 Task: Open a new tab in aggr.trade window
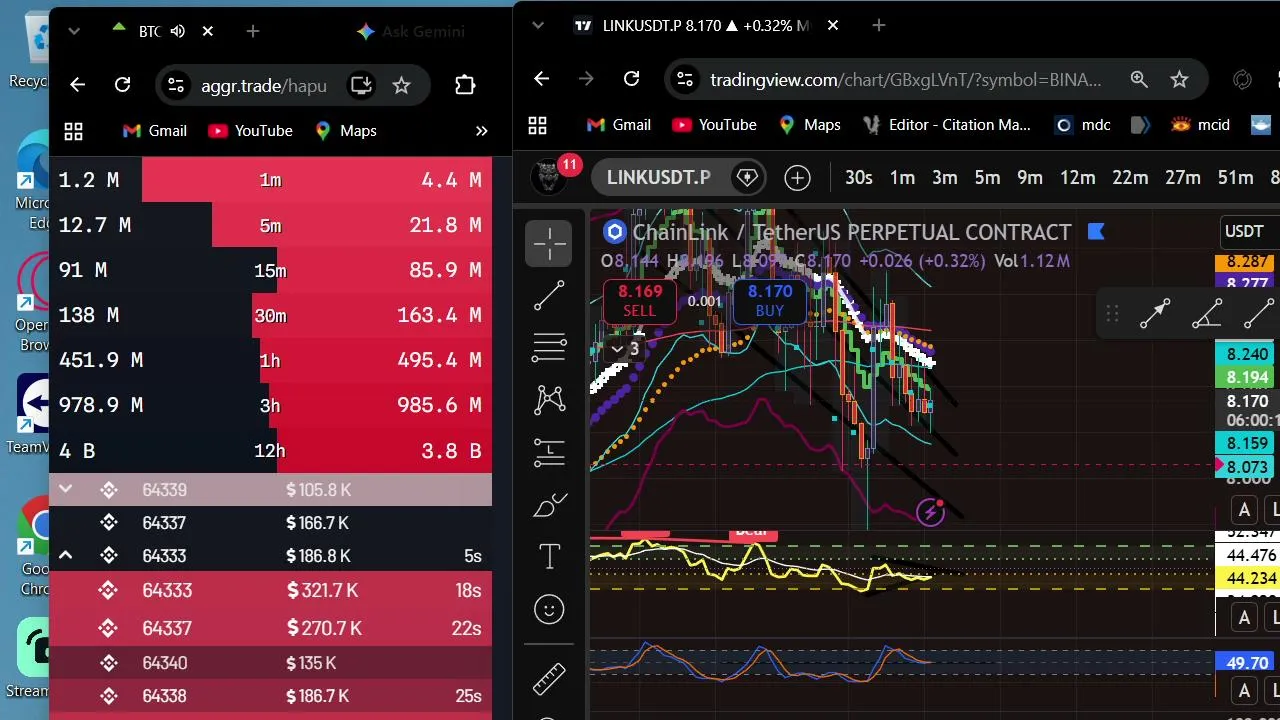pos(253,31)
